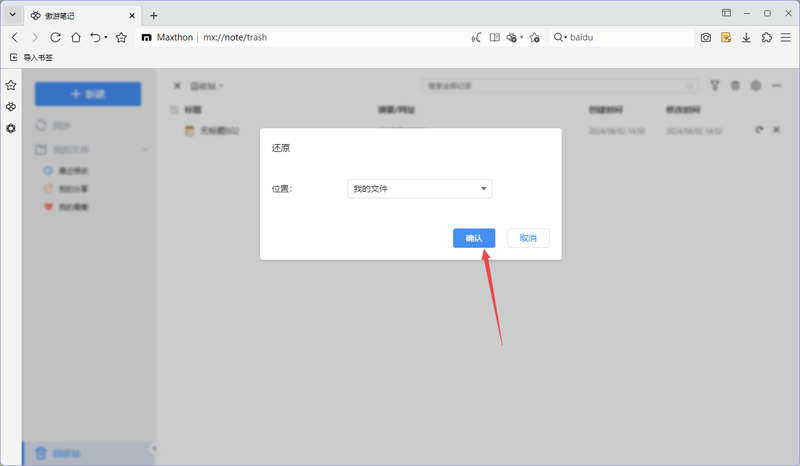This screenshot has height=466, width=800.
Task: Open settings gear in left sidebar
Action: [x=11, y=128]
